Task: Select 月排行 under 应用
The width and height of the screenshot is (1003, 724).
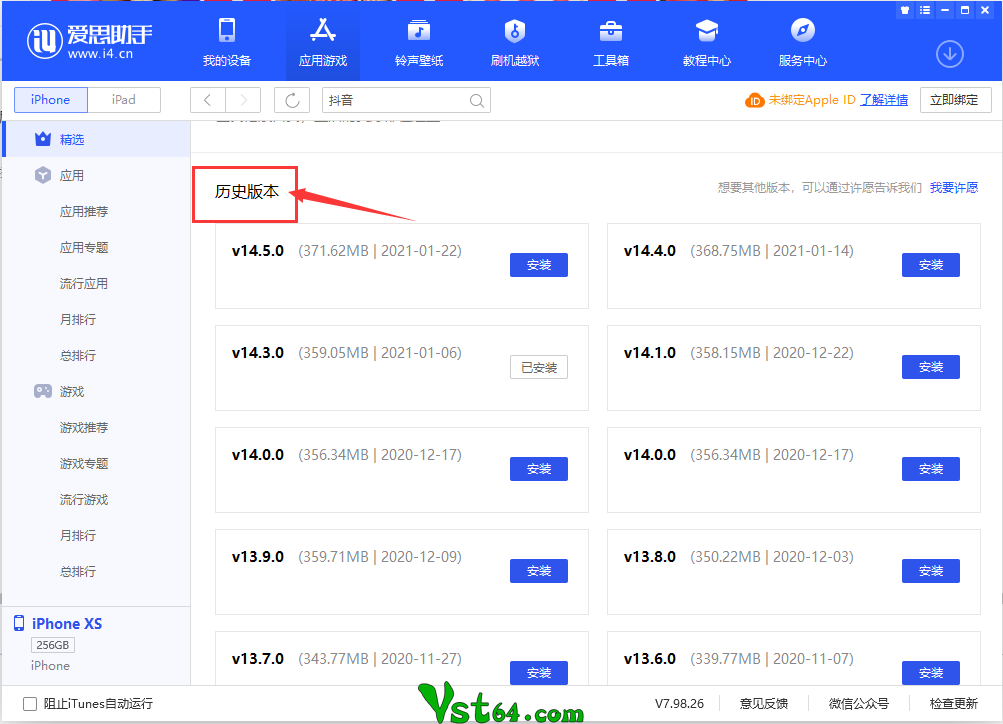Action: point(77,319)
